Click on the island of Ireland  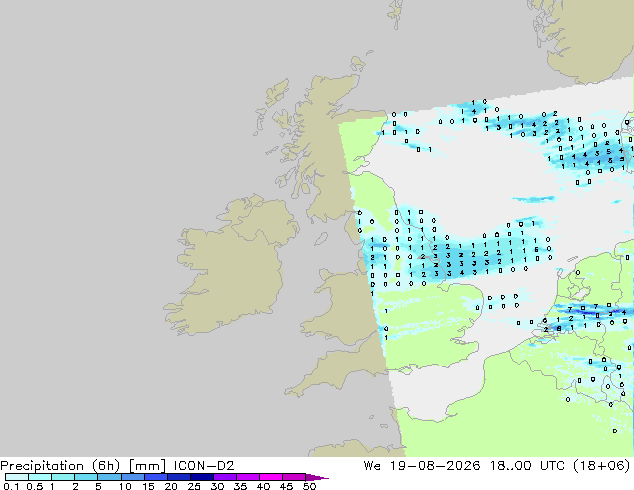(x=232, y=267)
